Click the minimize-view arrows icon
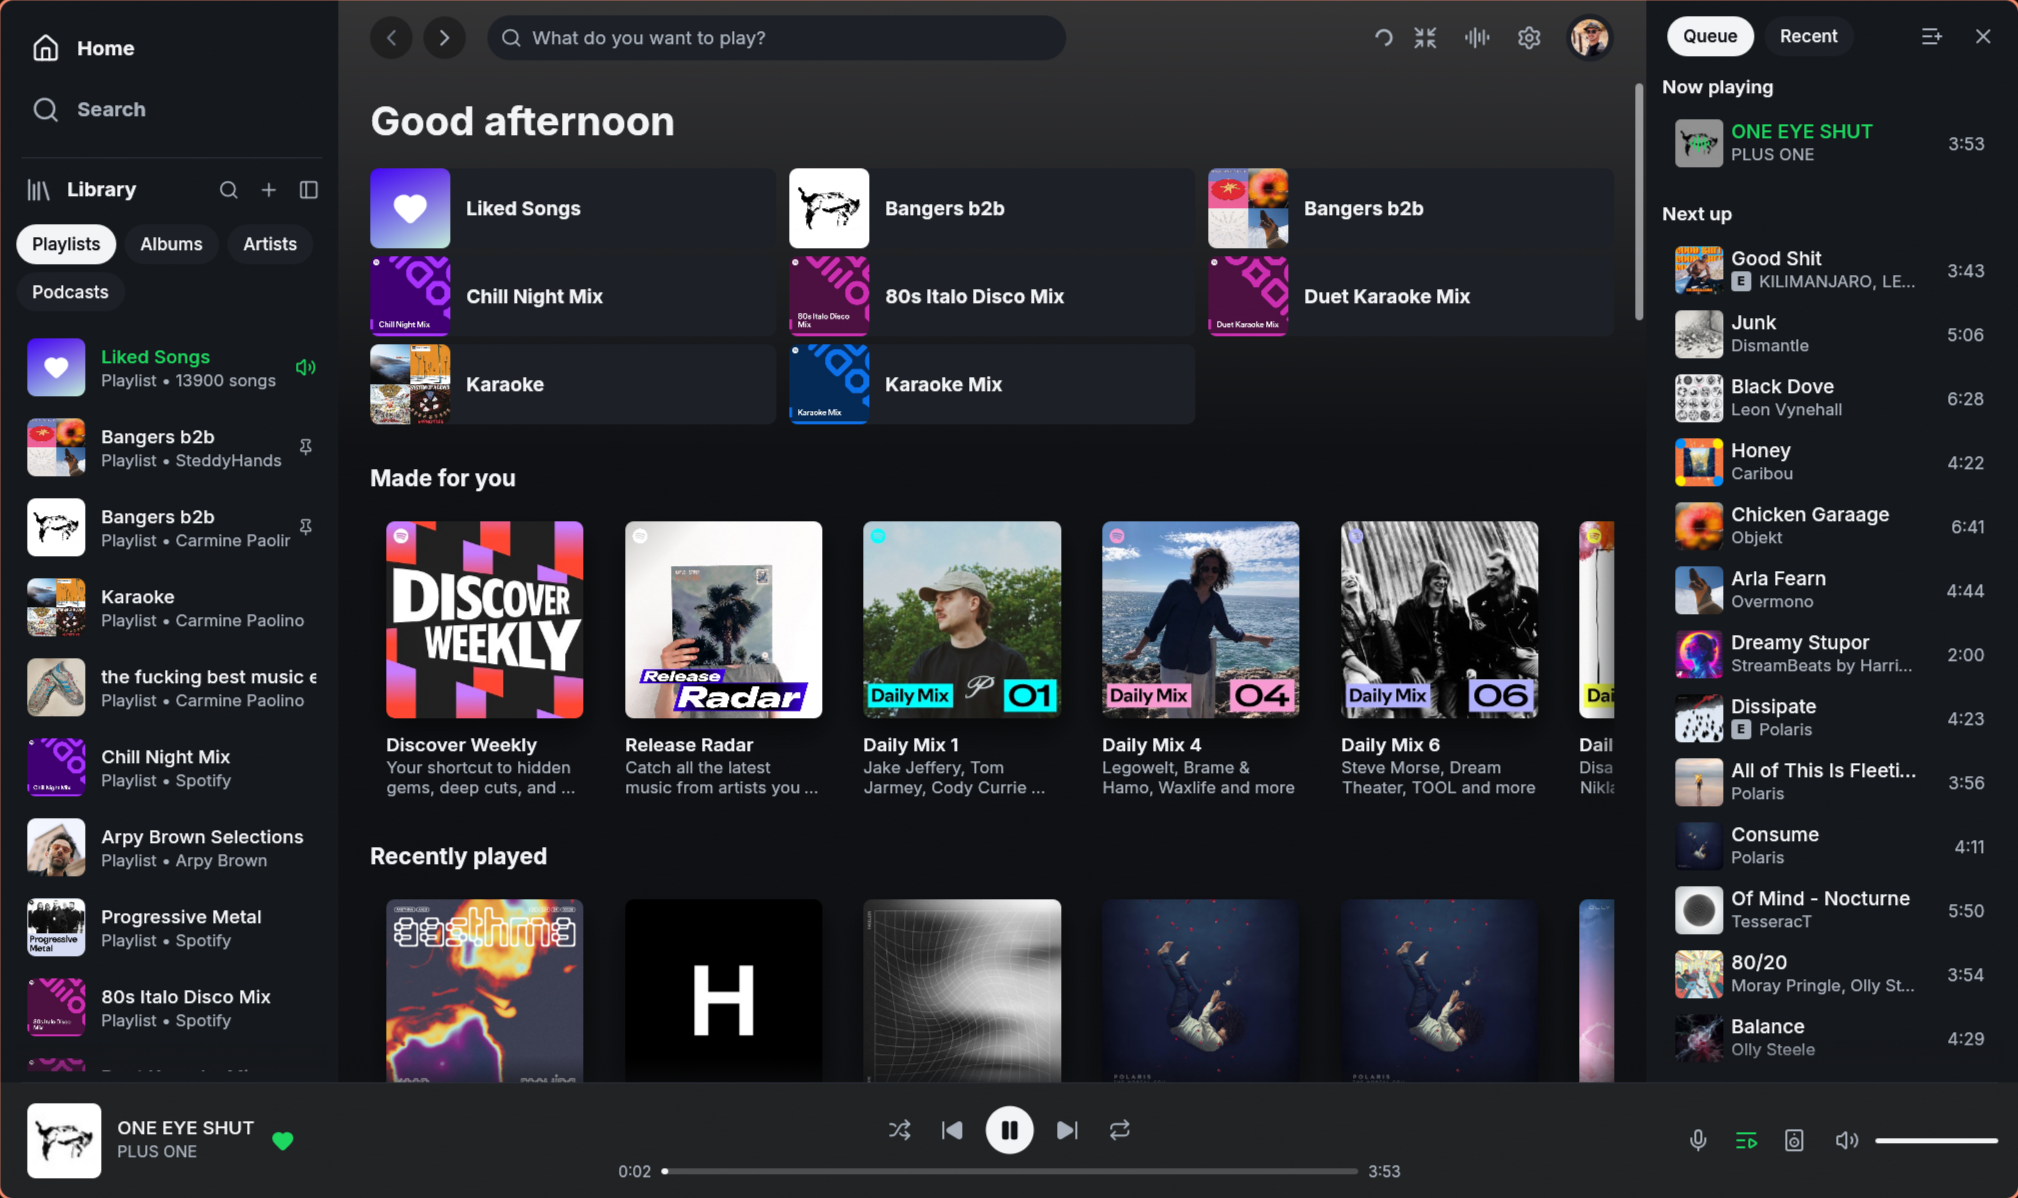Screen dimensions: 2018x1198 coord(1426,38)
